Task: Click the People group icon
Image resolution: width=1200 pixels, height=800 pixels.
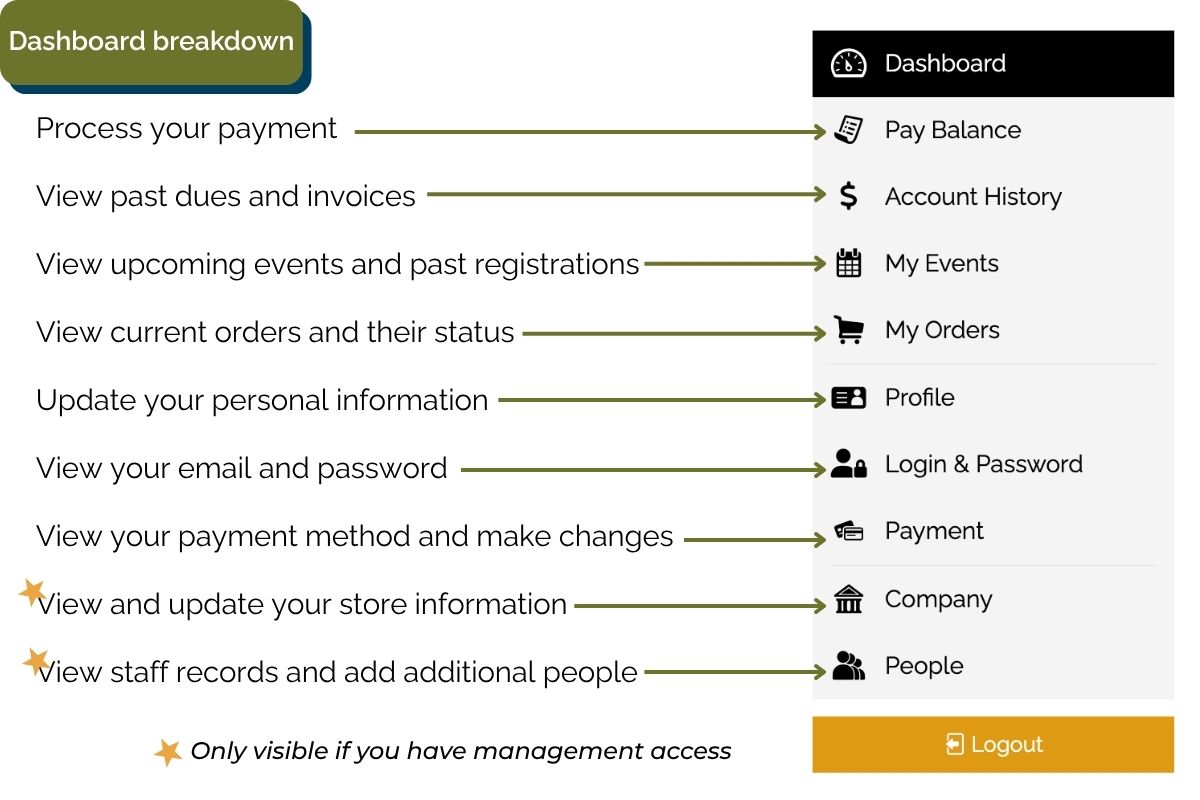Action: (848, 666)
